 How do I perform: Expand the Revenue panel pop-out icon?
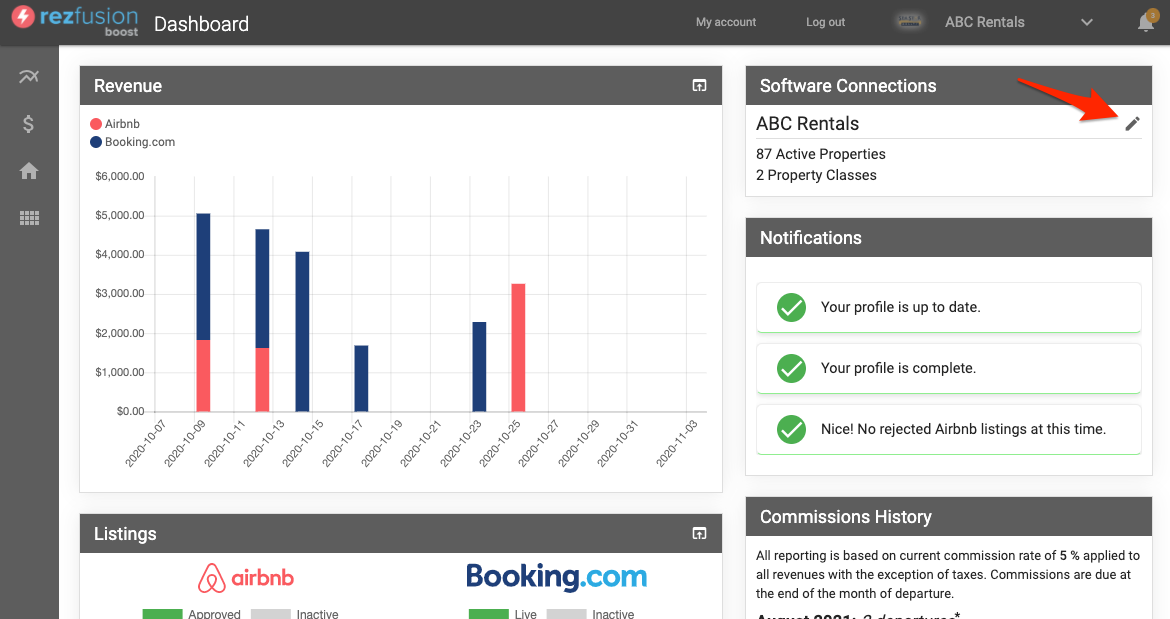699,86
